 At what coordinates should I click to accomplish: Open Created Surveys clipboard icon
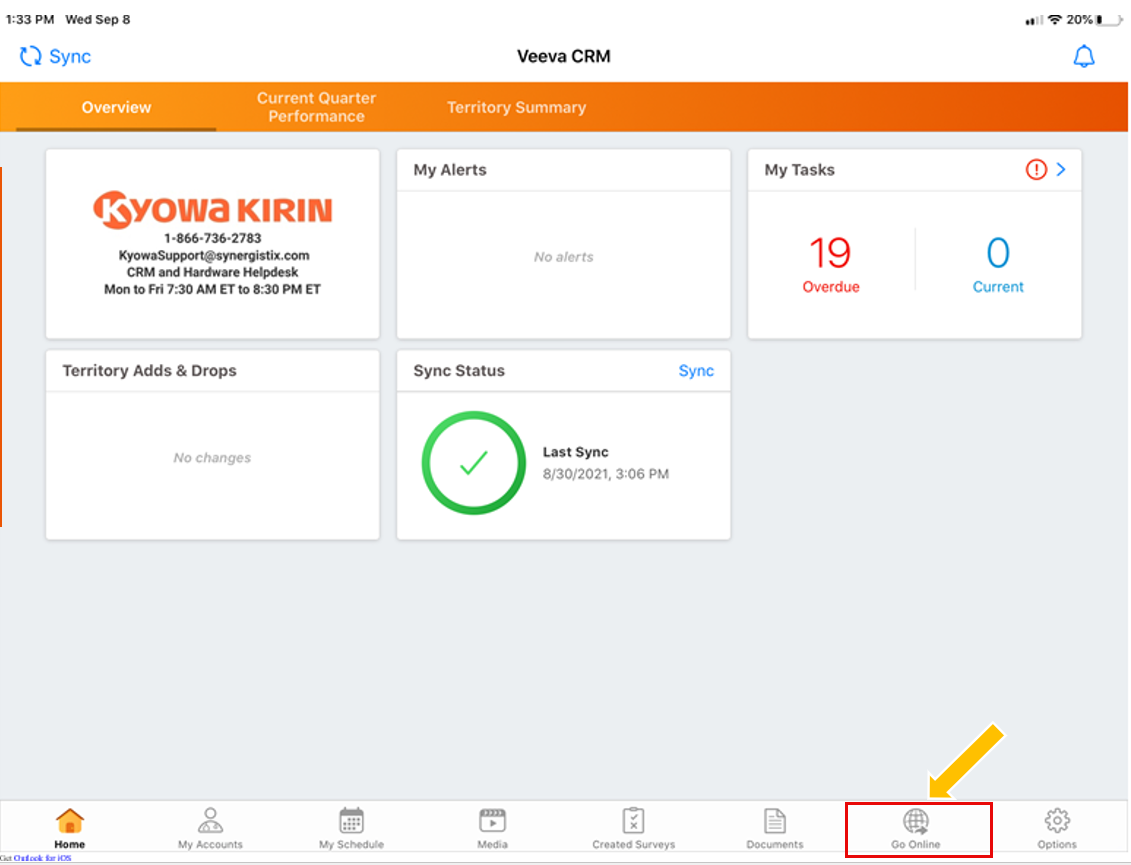click(x=633, y=821)
